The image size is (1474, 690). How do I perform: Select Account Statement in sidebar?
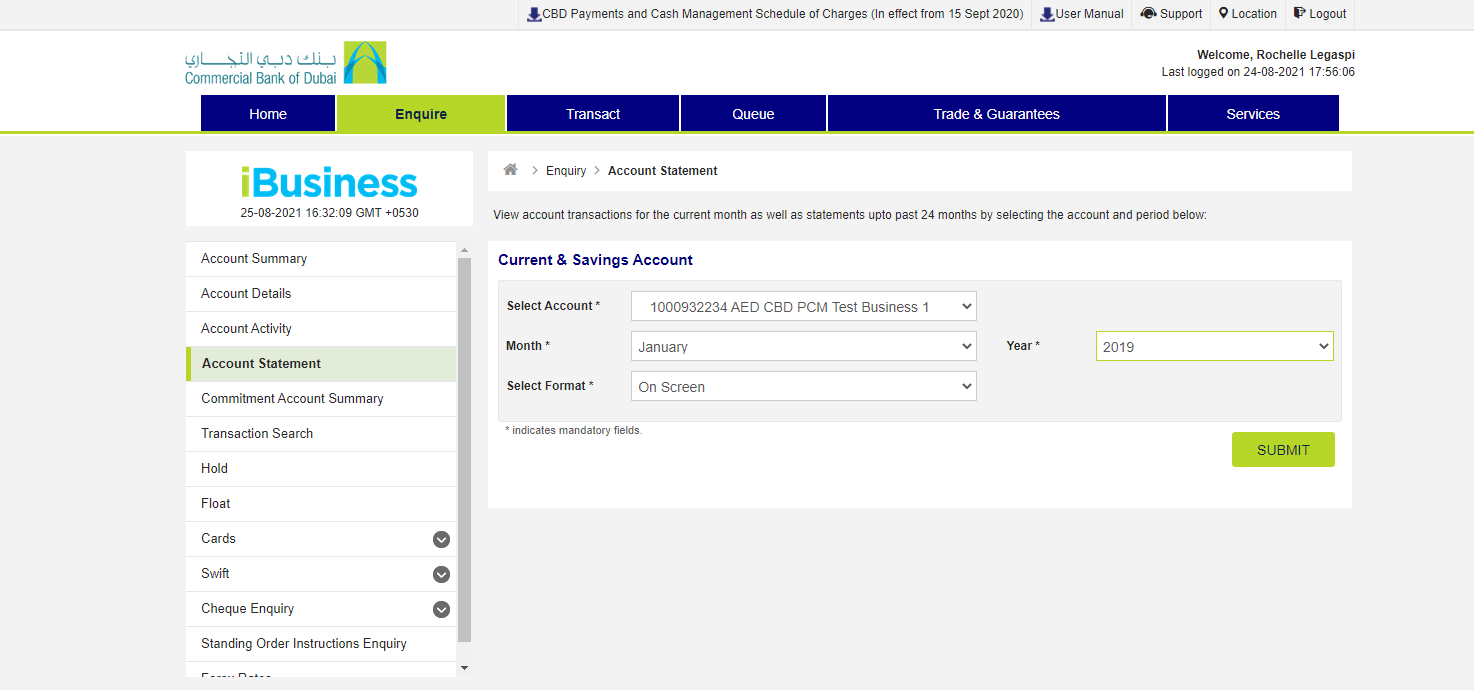pos(321,364)
